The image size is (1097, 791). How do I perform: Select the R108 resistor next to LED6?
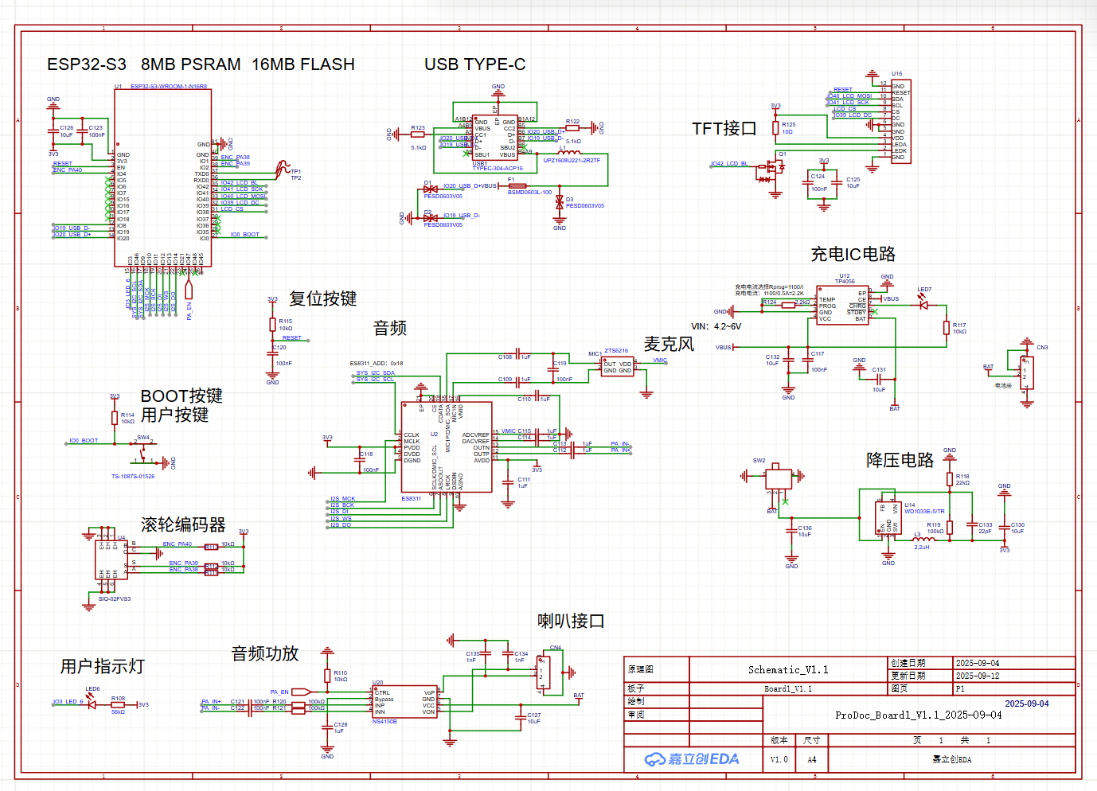click(118, 705)
